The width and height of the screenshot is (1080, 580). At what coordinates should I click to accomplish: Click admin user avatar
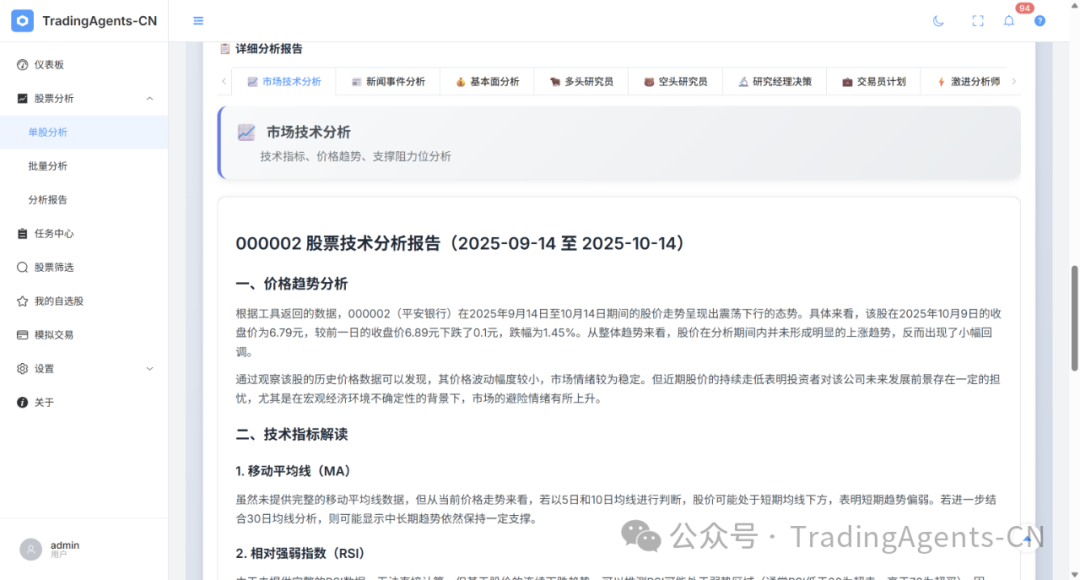pyautogui.click(x=31, y=549)
